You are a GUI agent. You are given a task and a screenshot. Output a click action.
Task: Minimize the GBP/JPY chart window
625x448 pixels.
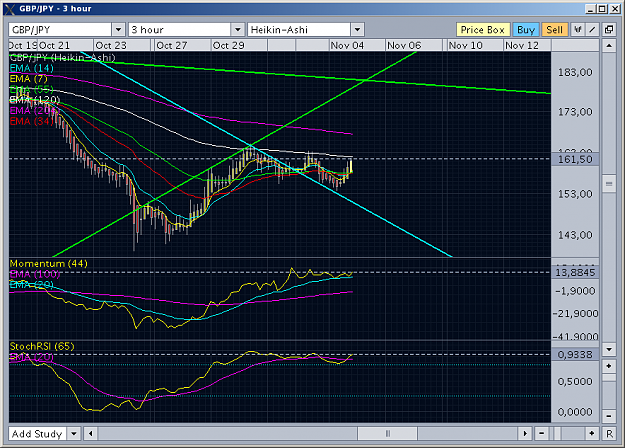(591, 9)
